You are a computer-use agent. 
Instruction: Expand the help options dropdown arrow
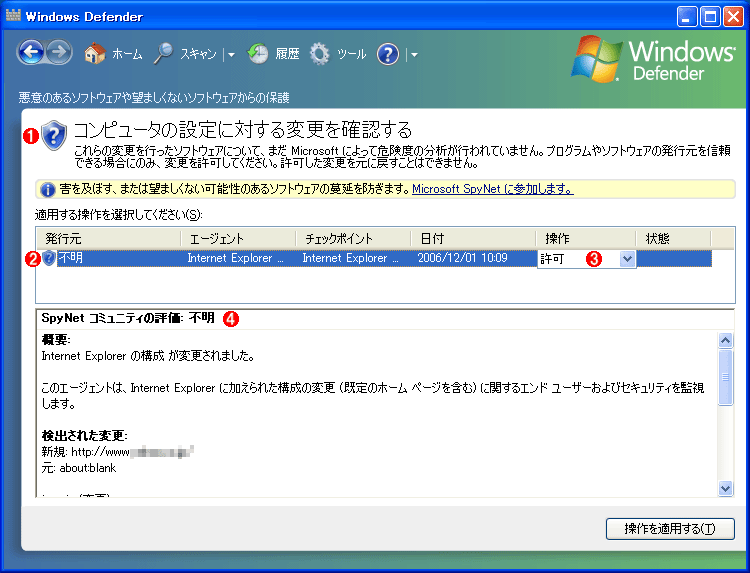[x=414, y=55]
